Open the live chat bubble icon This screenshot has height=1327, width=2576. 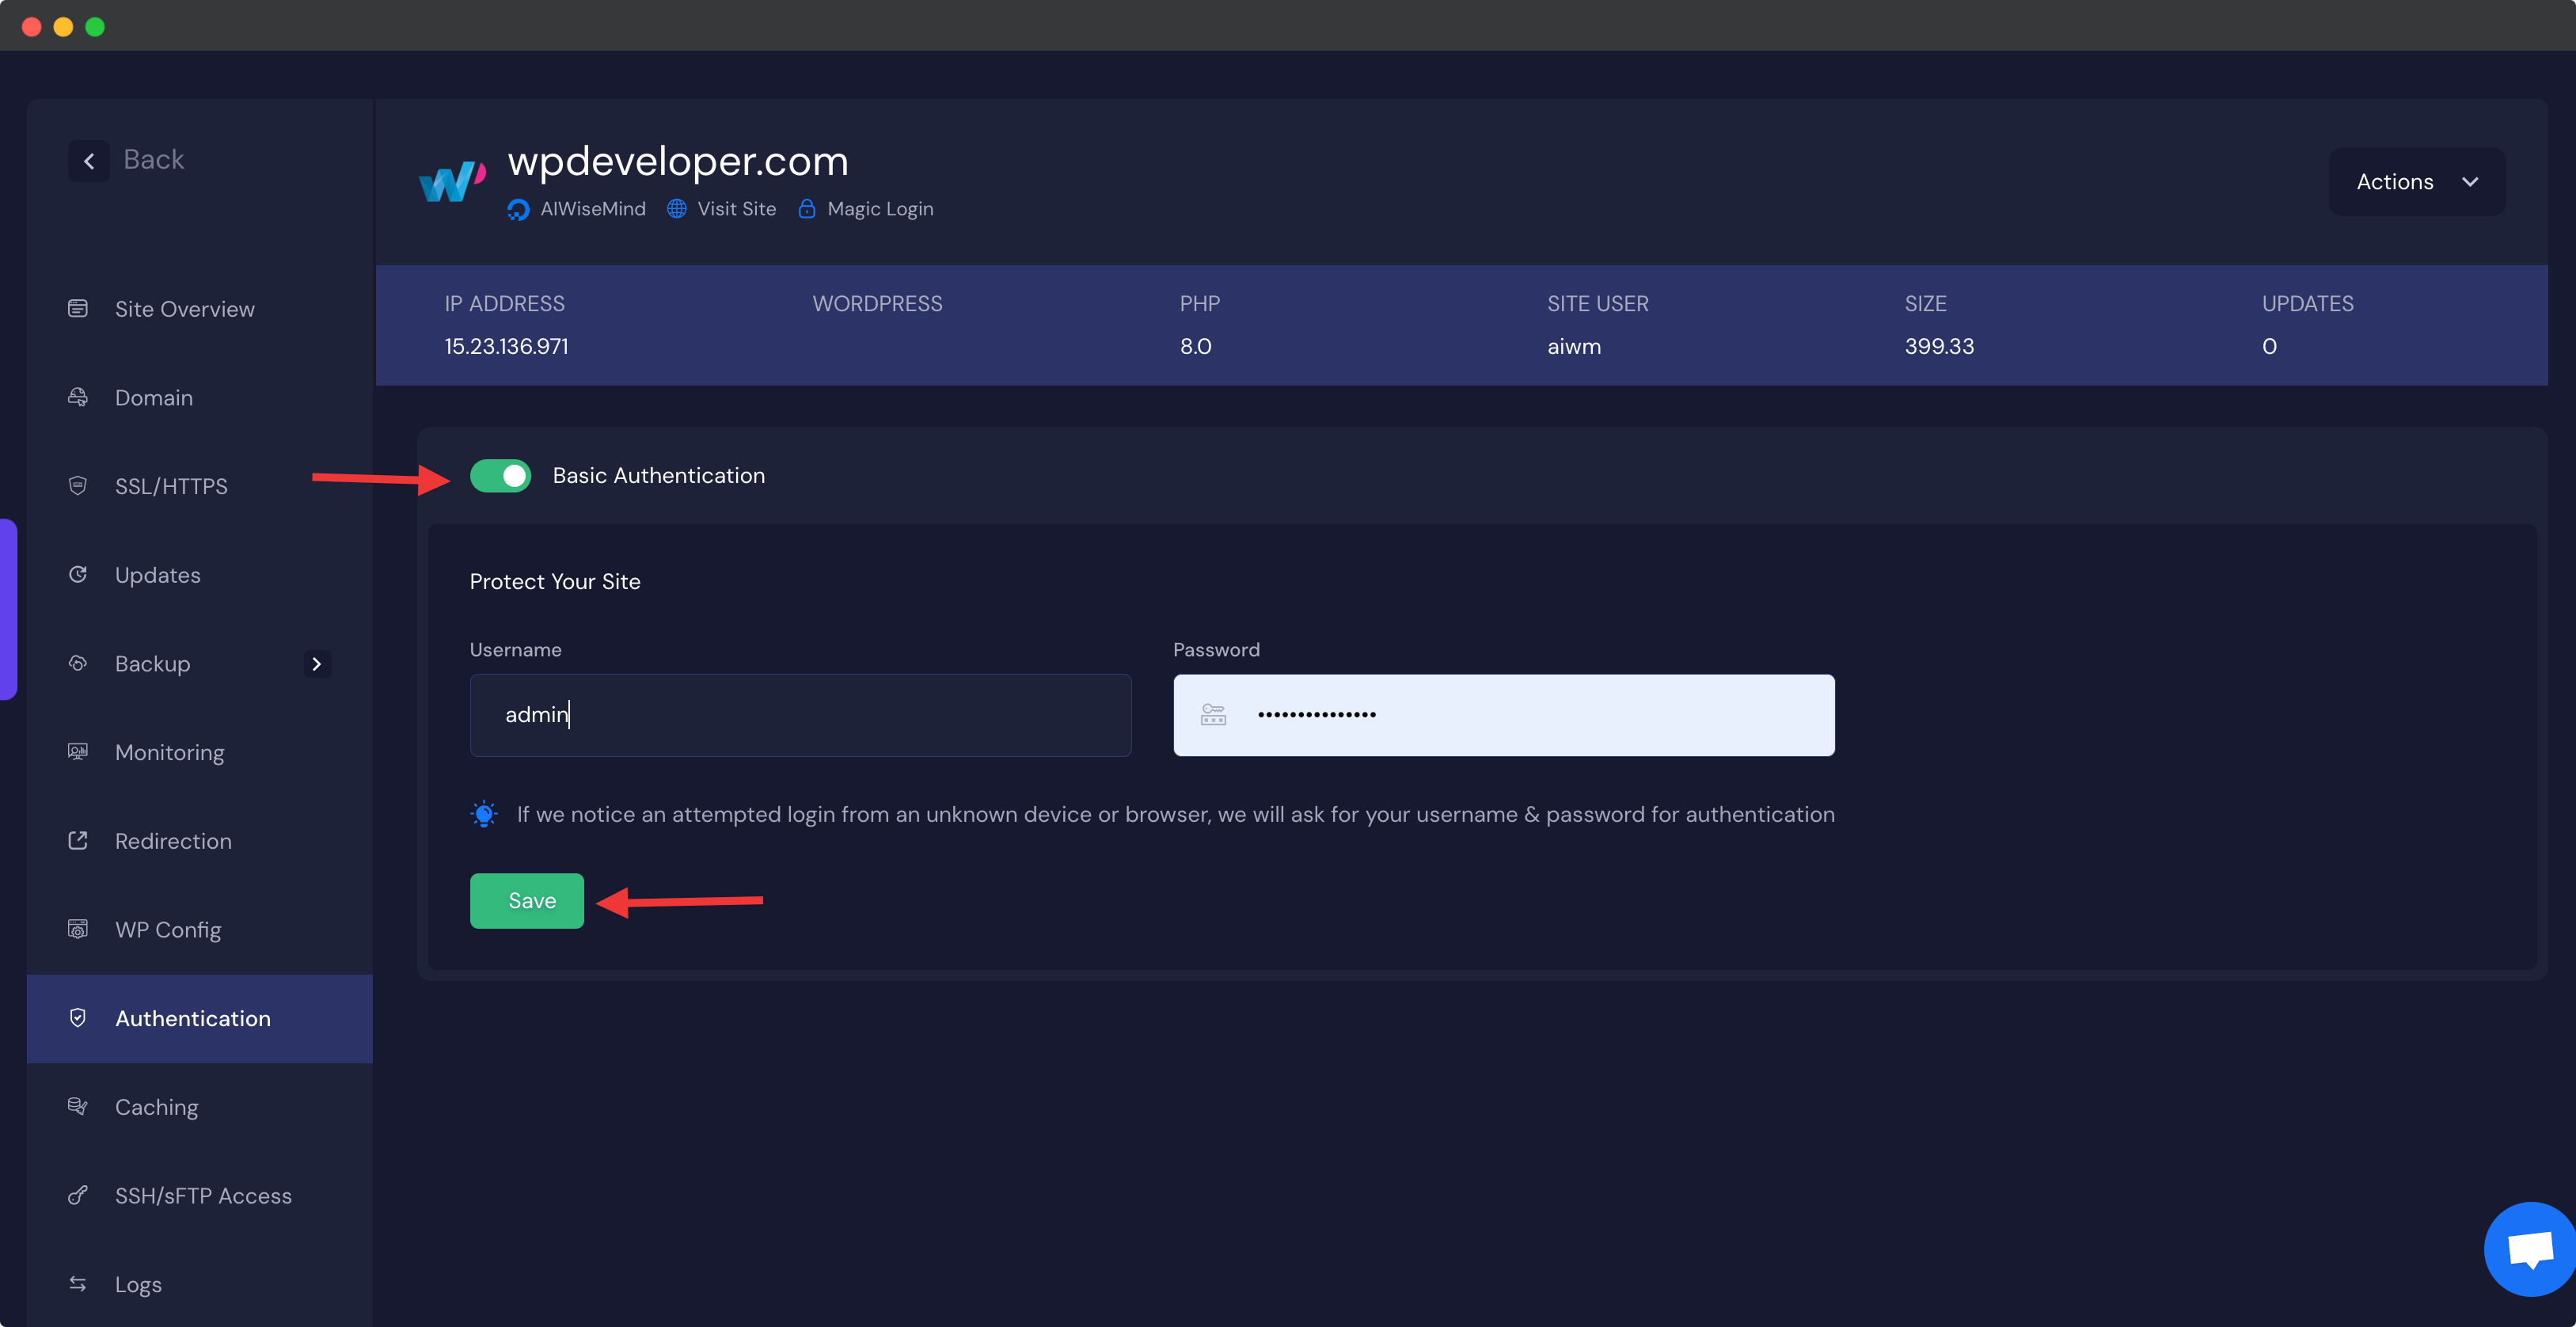[2530, 1249]
